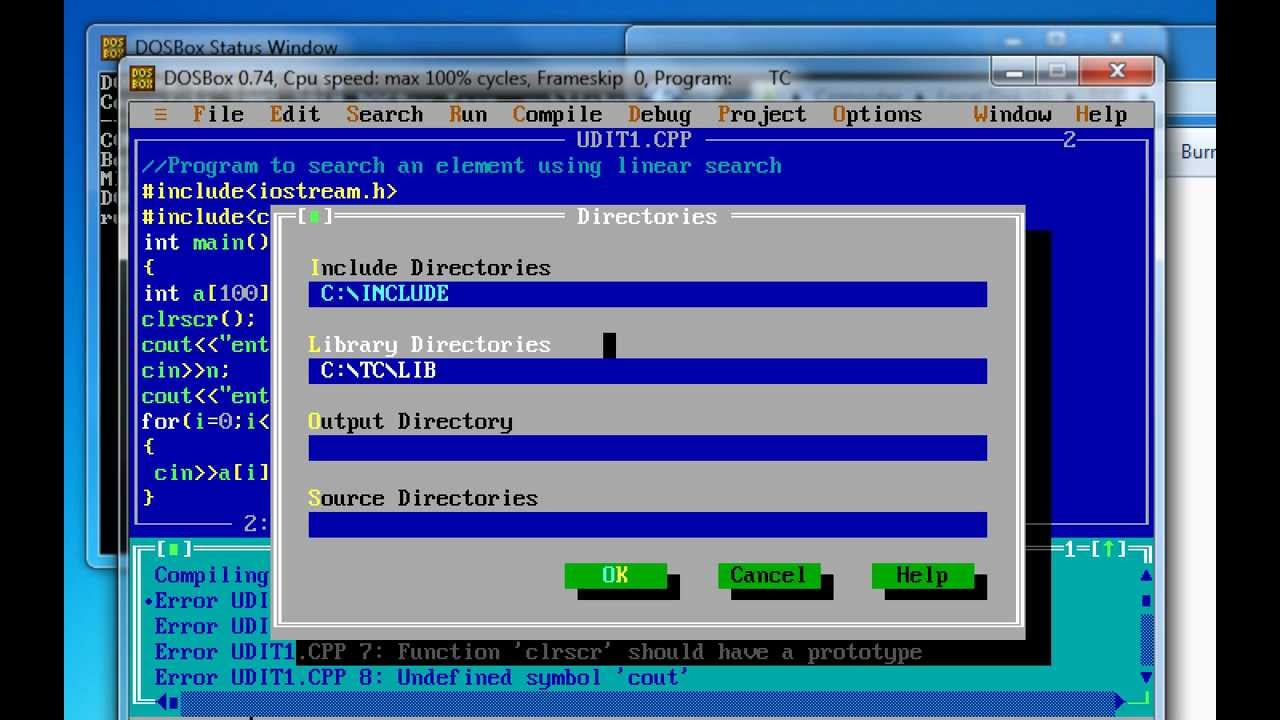Select the Source Directories label
1280x720 pixels.
coord(423,499)
